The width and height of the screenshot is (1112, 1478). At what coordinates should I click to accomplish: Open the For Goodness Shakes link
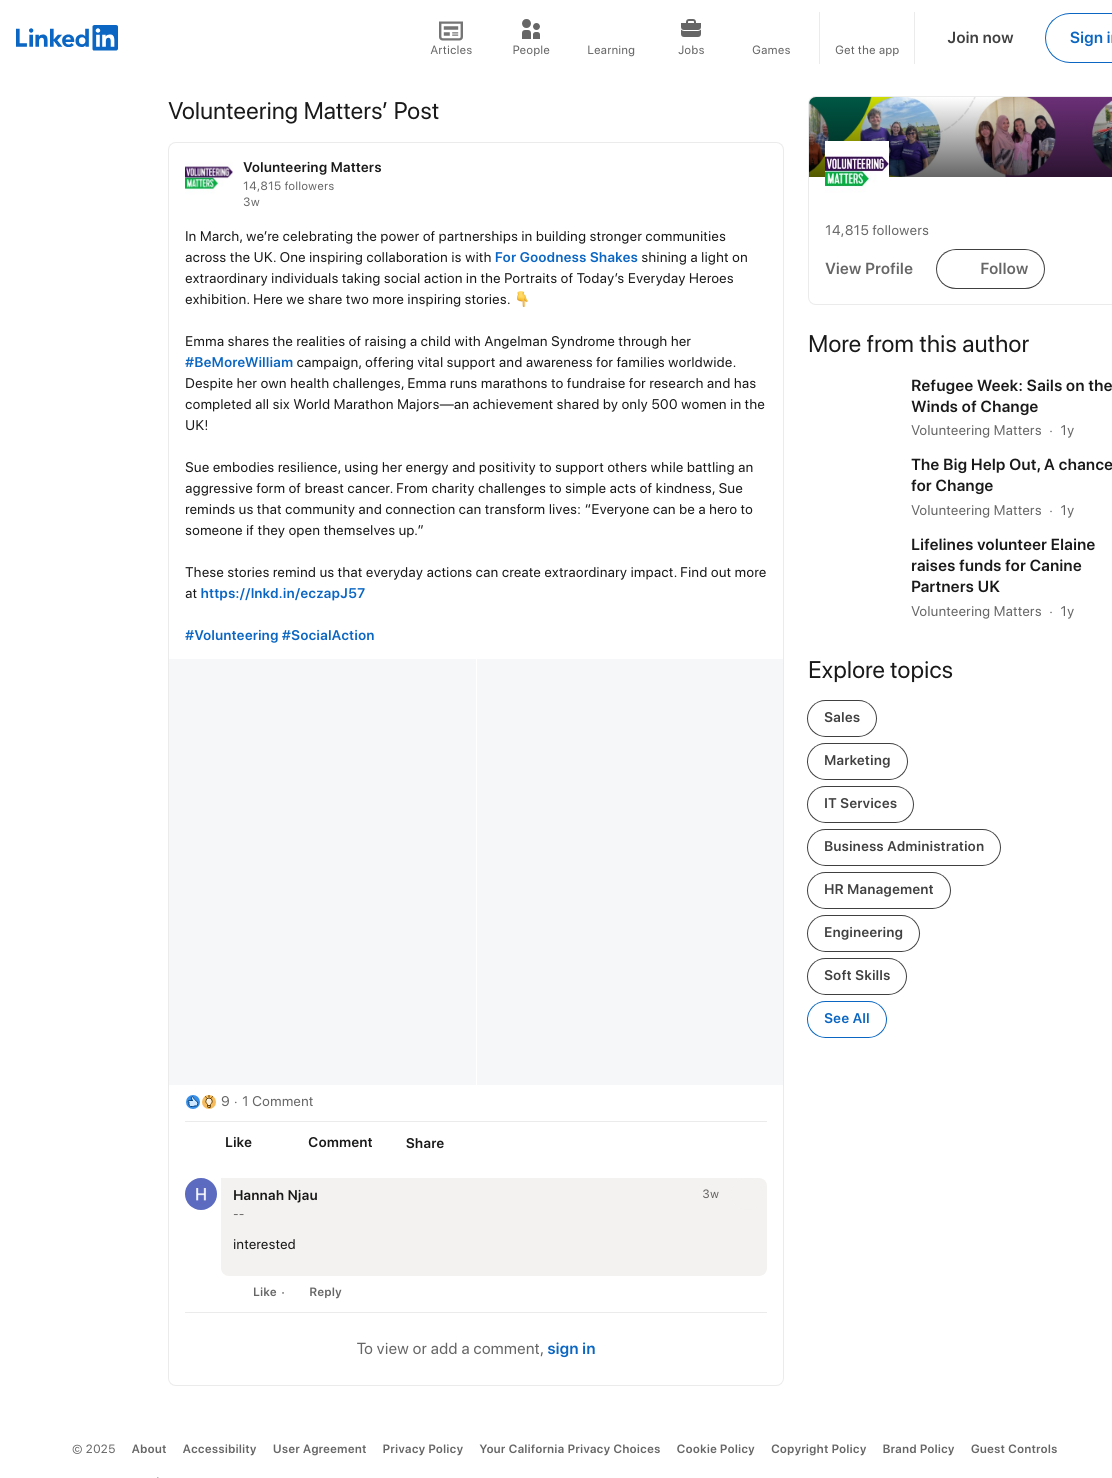point(566,257)
